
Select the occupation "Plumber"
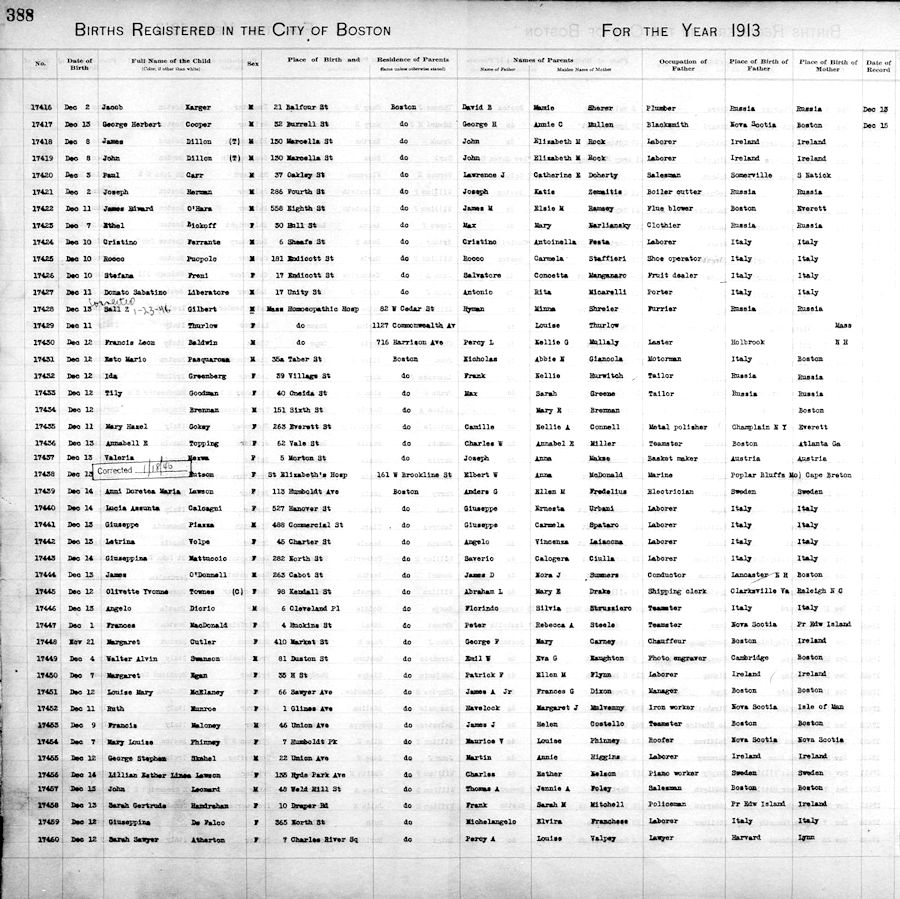pos(661,108)
